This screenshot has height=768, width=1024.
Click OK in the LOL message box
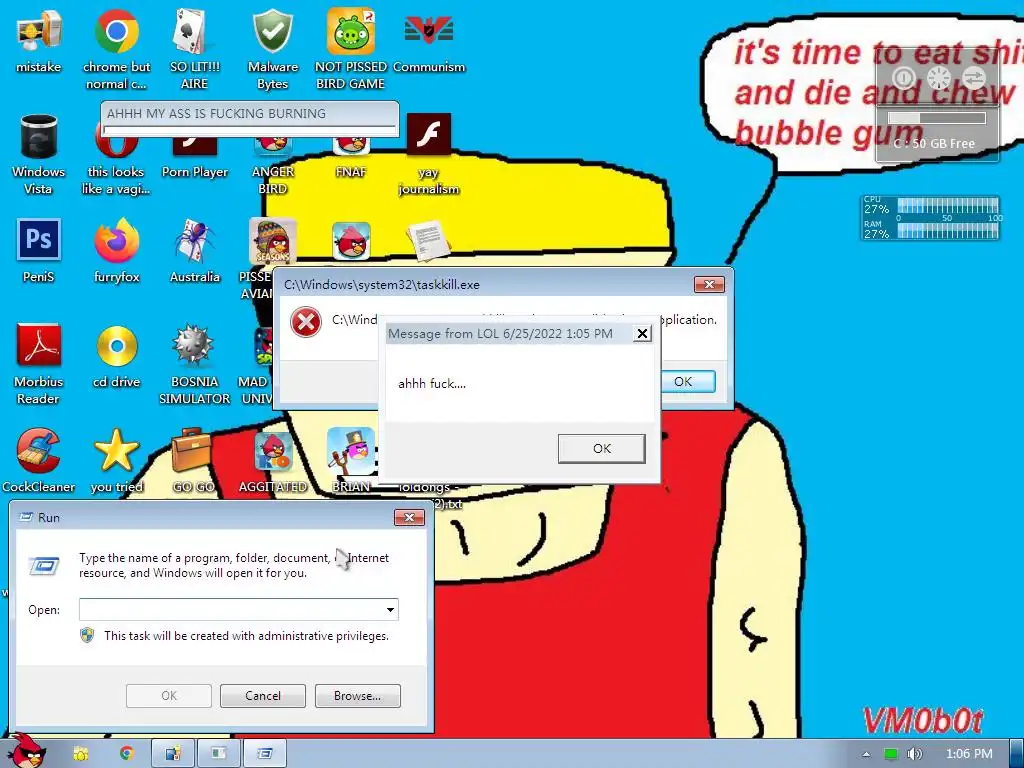(601, 449)
